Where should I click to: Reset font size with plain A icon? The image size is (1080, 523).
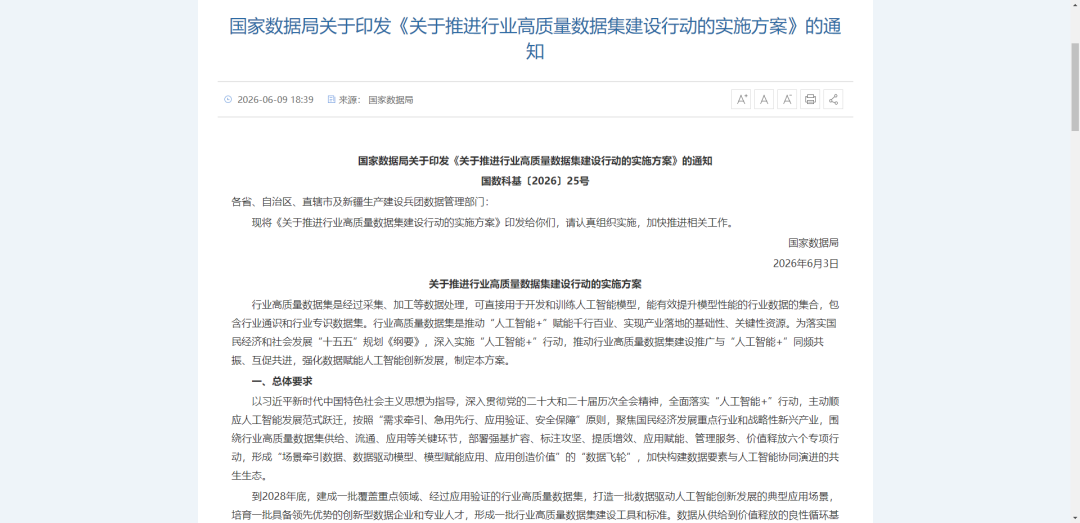point(764,99)
